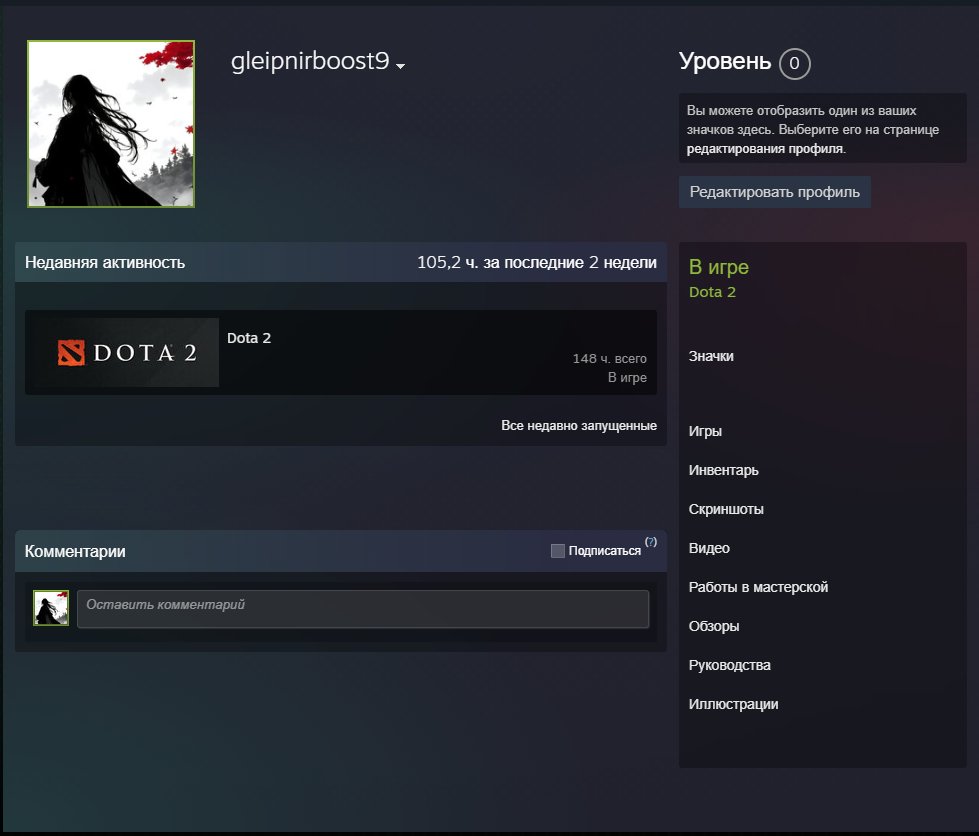Open the Значки section
Image resolution: width=979 pixels, height=836 pixels.
pos(711,356)
